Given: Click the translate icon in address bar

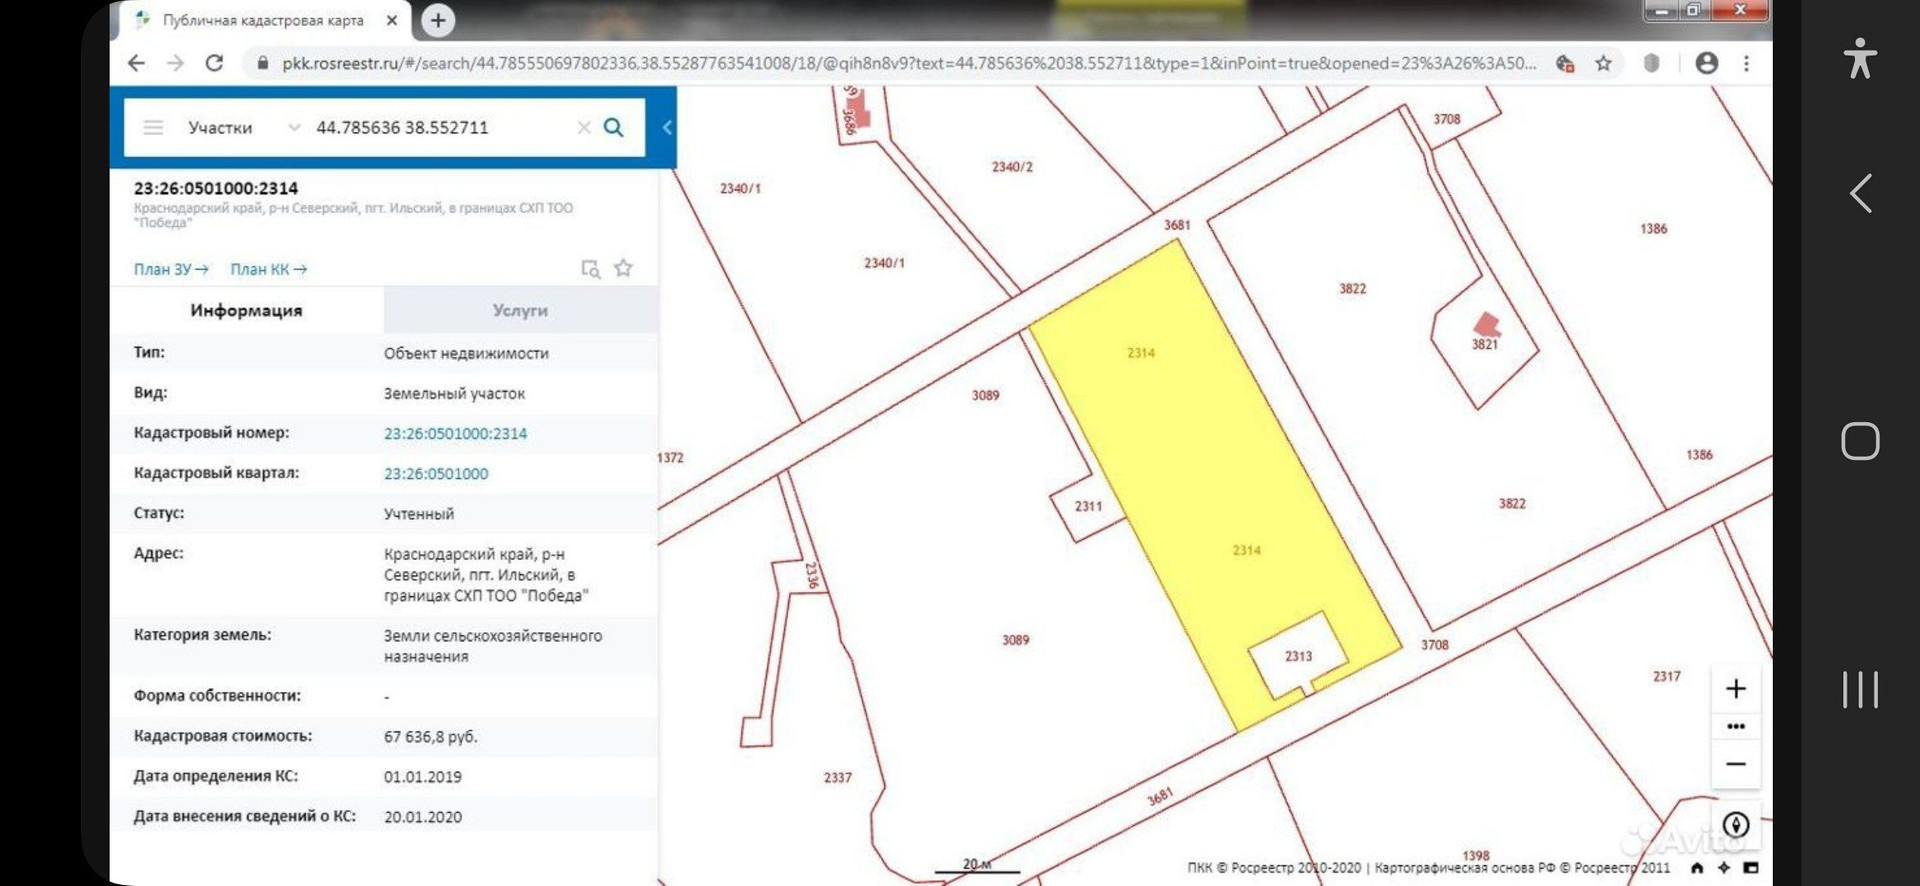Looking at the screenshot, I should (x=1566, y=63).
